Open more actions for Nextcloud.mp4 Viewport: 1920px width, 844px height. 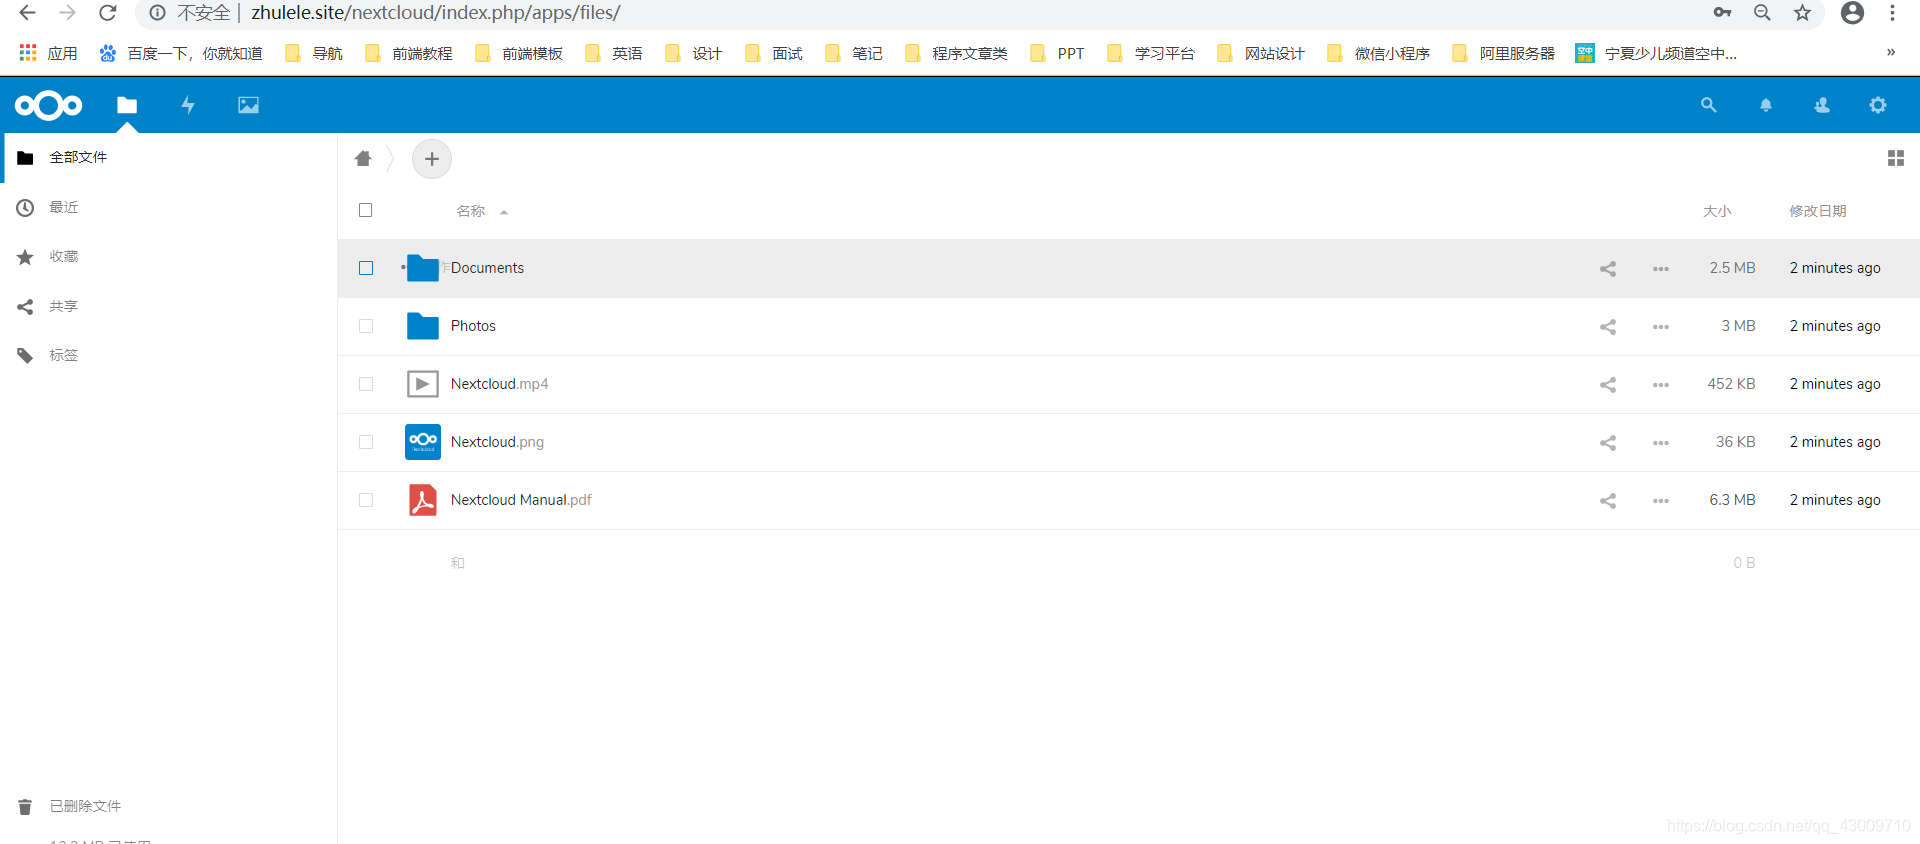click(1661, 385)
